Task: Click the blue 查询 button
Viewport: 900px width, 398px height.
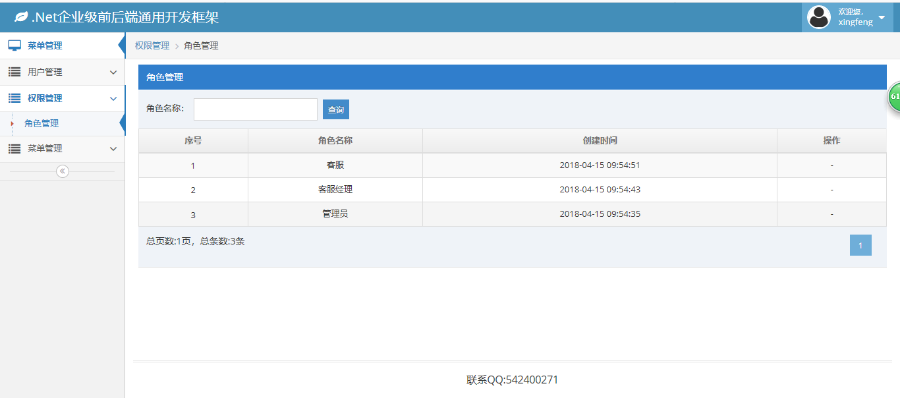Action: [336, 109]
